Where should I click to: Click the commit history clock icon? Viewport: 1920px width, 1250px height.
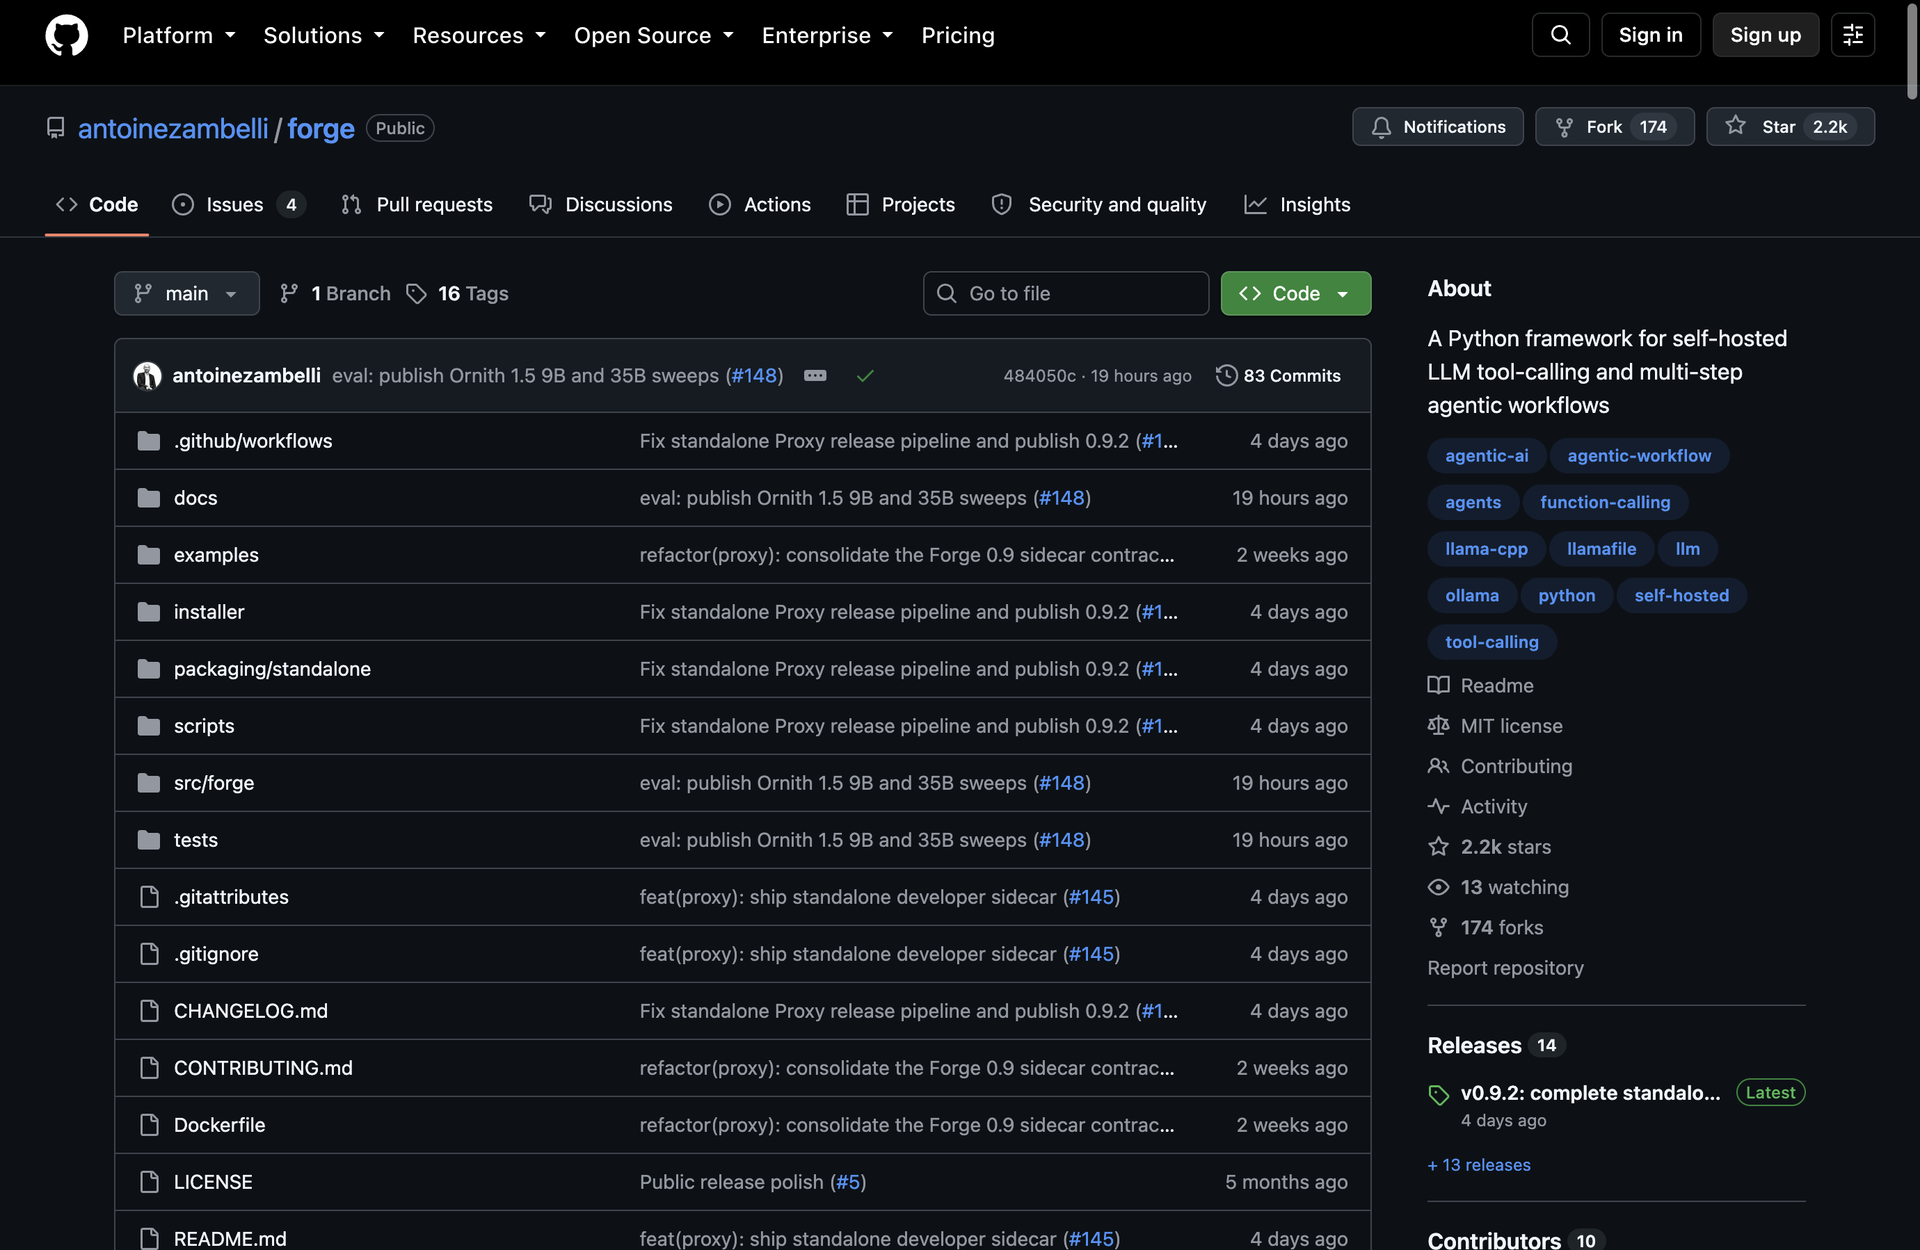(x=1226, y=376)
